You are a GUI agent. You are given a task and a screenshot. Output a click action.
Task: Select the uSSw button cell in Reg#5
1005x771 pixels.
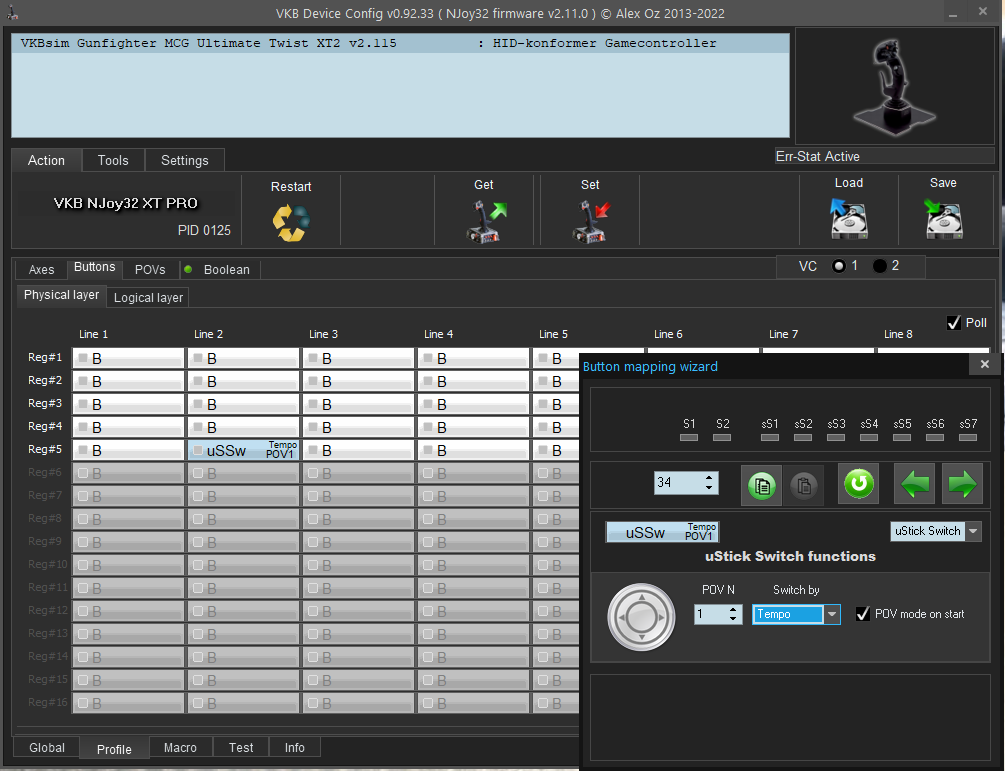tap(243, 451)
